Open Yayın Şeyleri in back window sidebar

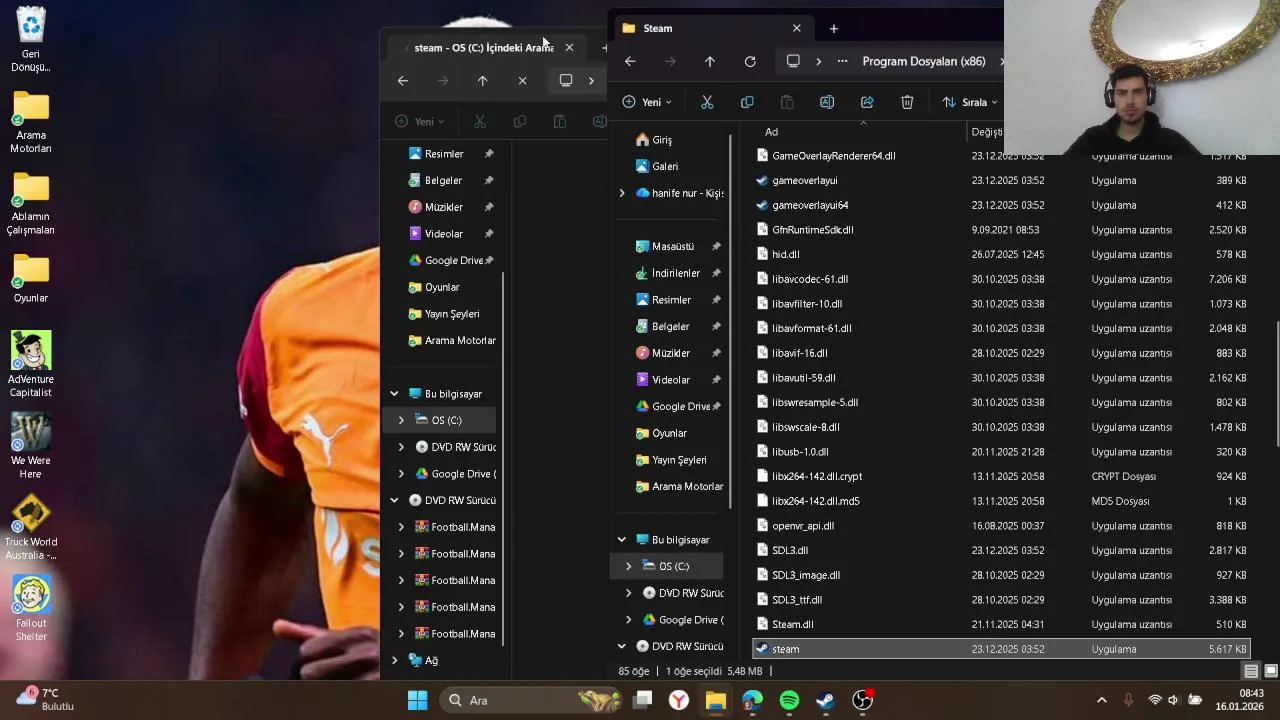pyautogui.click(x=452, y=314)
